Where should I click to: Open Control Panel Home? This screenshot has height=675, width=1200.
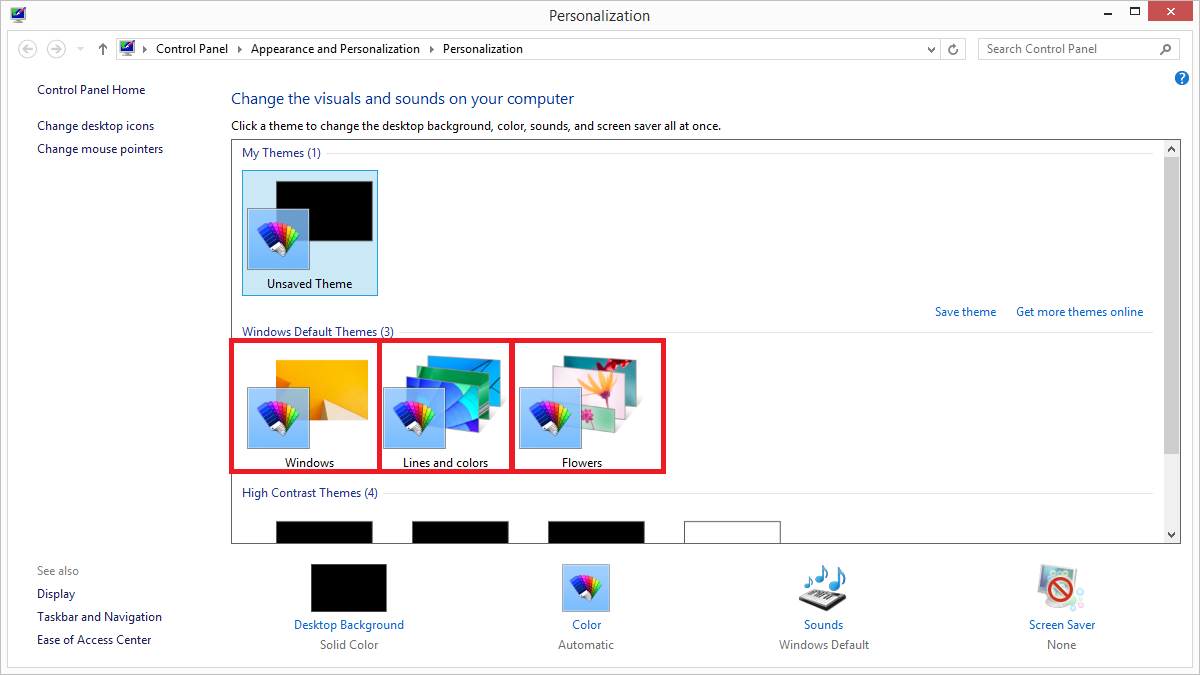[91, 90]
